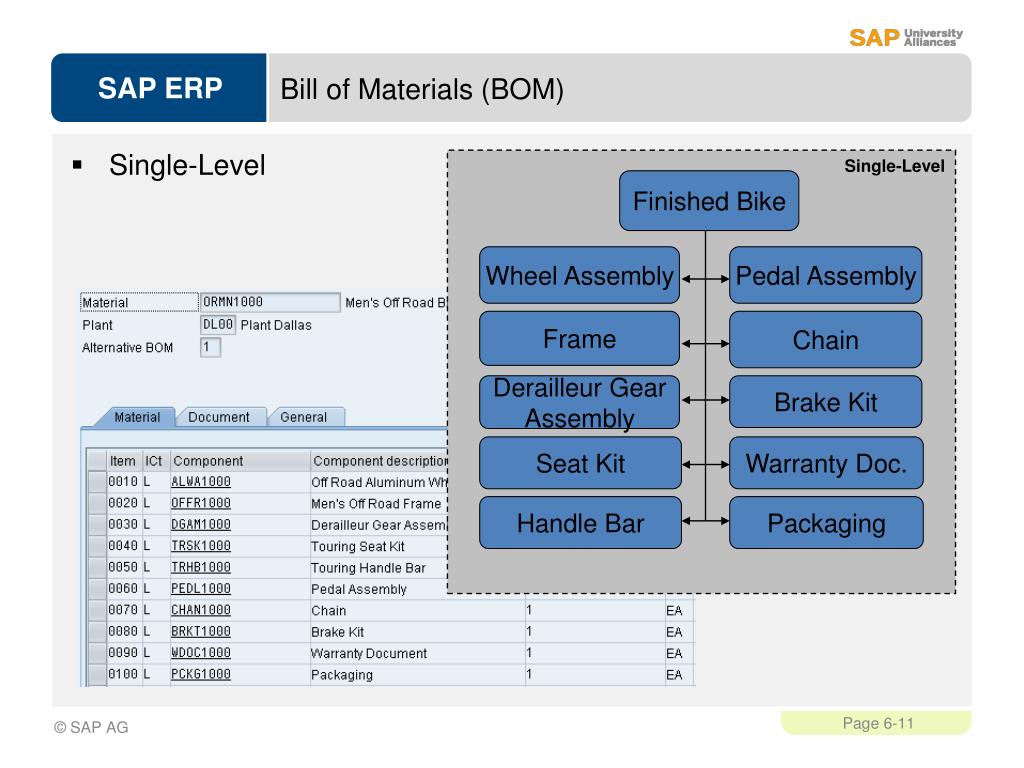This screenshot has height=768, width=1024.
Task: Open component link ALWA1000
Action: pyautogui.click(x=201, y=482)
